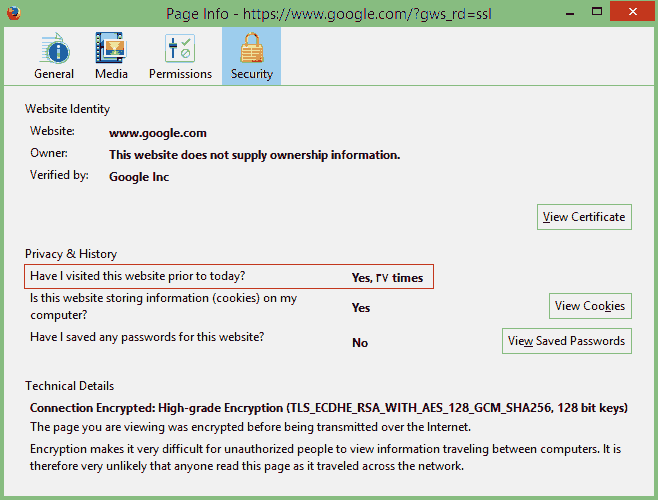Click the saved passwords 'No' value

pos(360,343)
